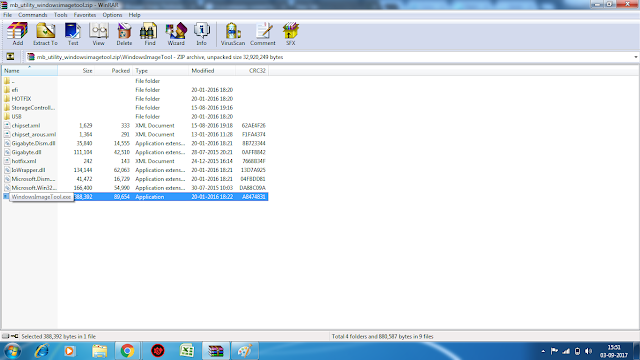Open the Favorites menu
Image resolution: width=640 pixels, height=360 pixels.
pyautogui.click(x=85, y=15)
